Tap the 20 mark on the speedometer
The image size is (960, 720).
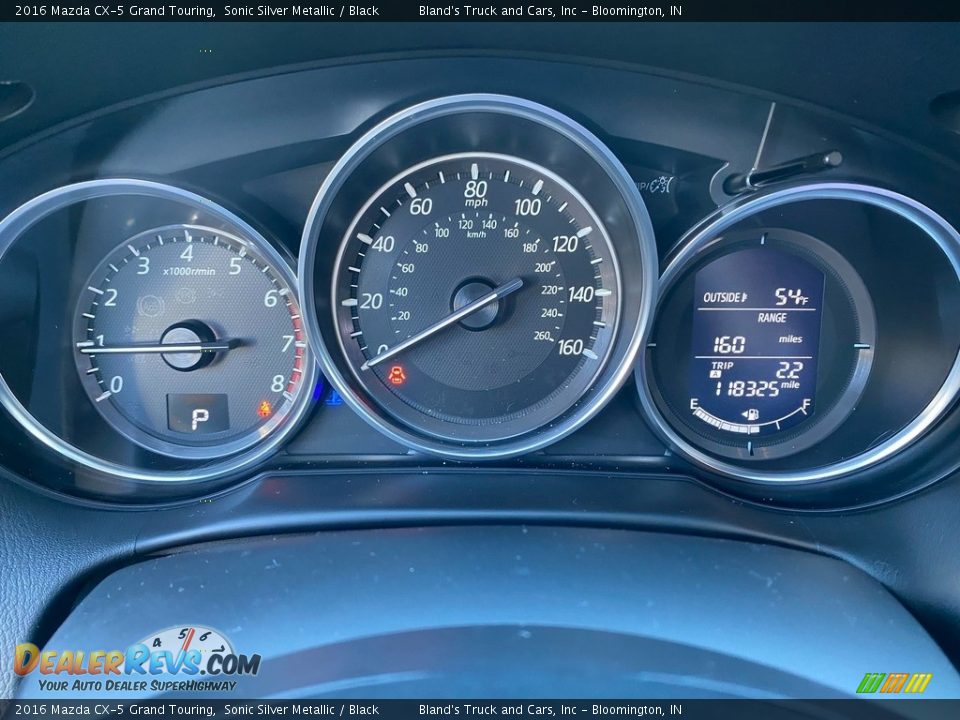click(371, 301)
